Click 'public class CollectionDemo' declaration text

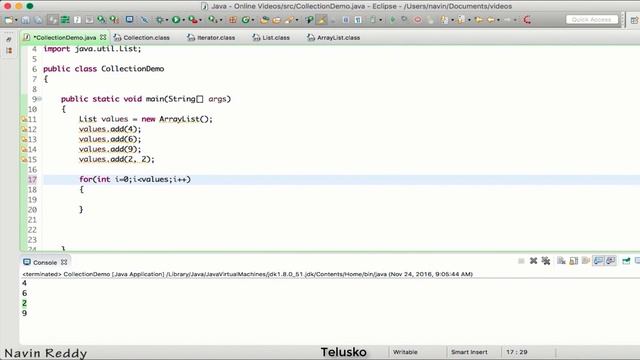click(103, 69)
